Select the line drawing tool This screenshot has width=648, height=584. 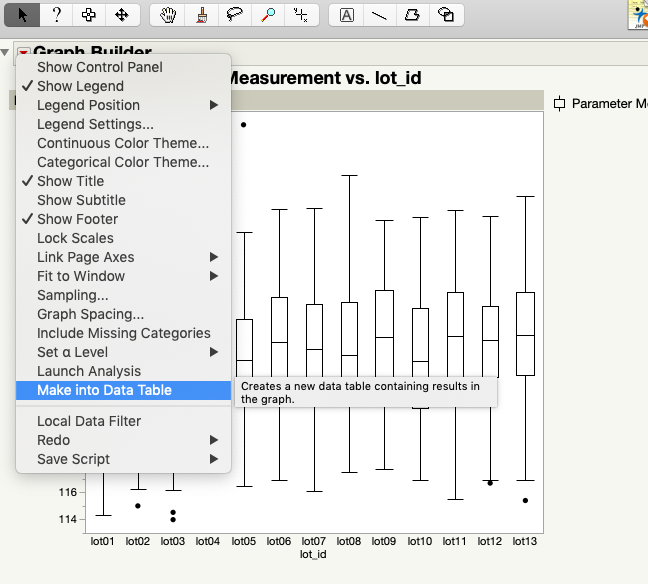[x=379, y=15]
